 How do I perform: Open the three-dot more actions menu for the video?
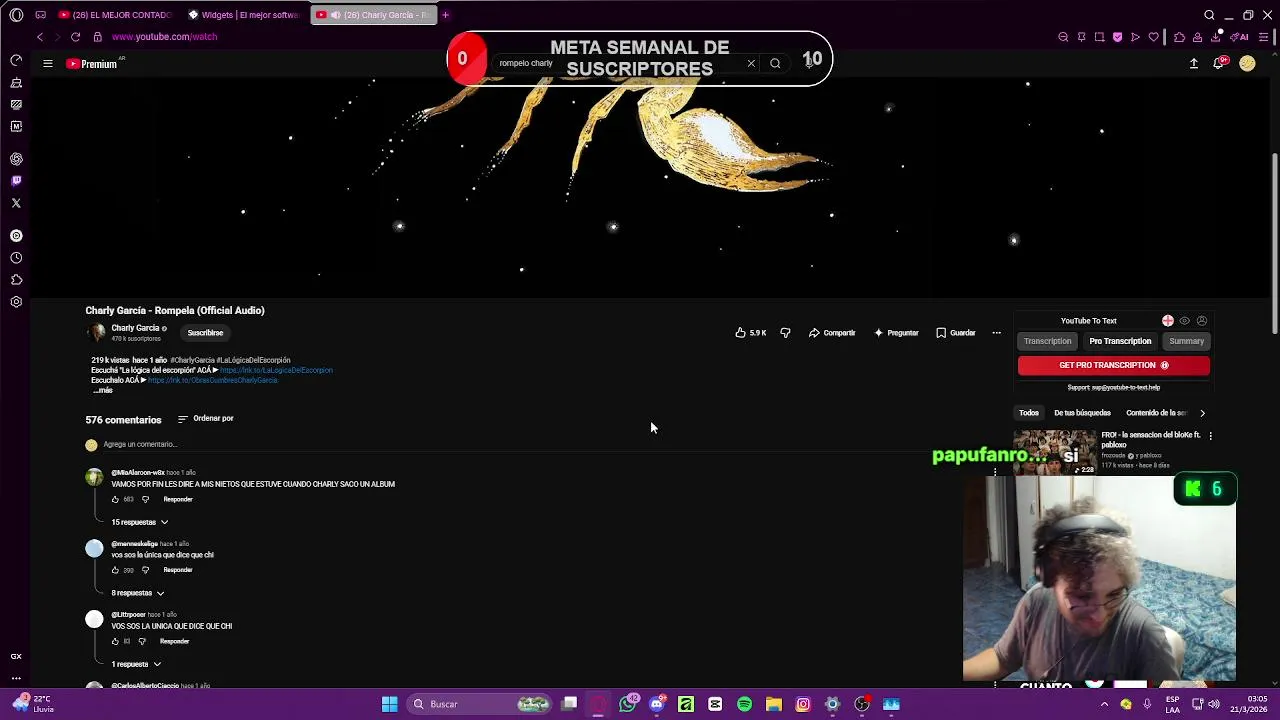click(996, 333)
